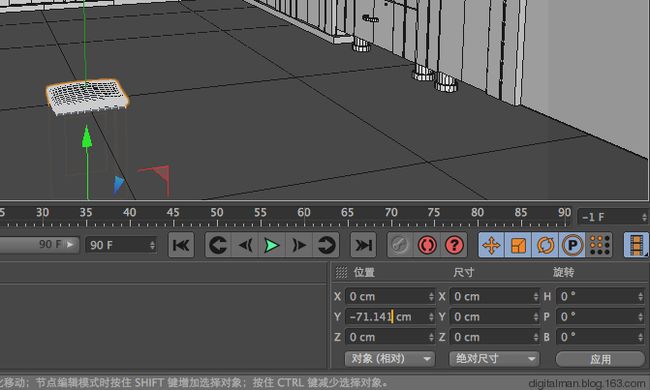
Task: Click frame 60 on the timeline ruler
Action: pyautogui.click(x=304, y=213)
